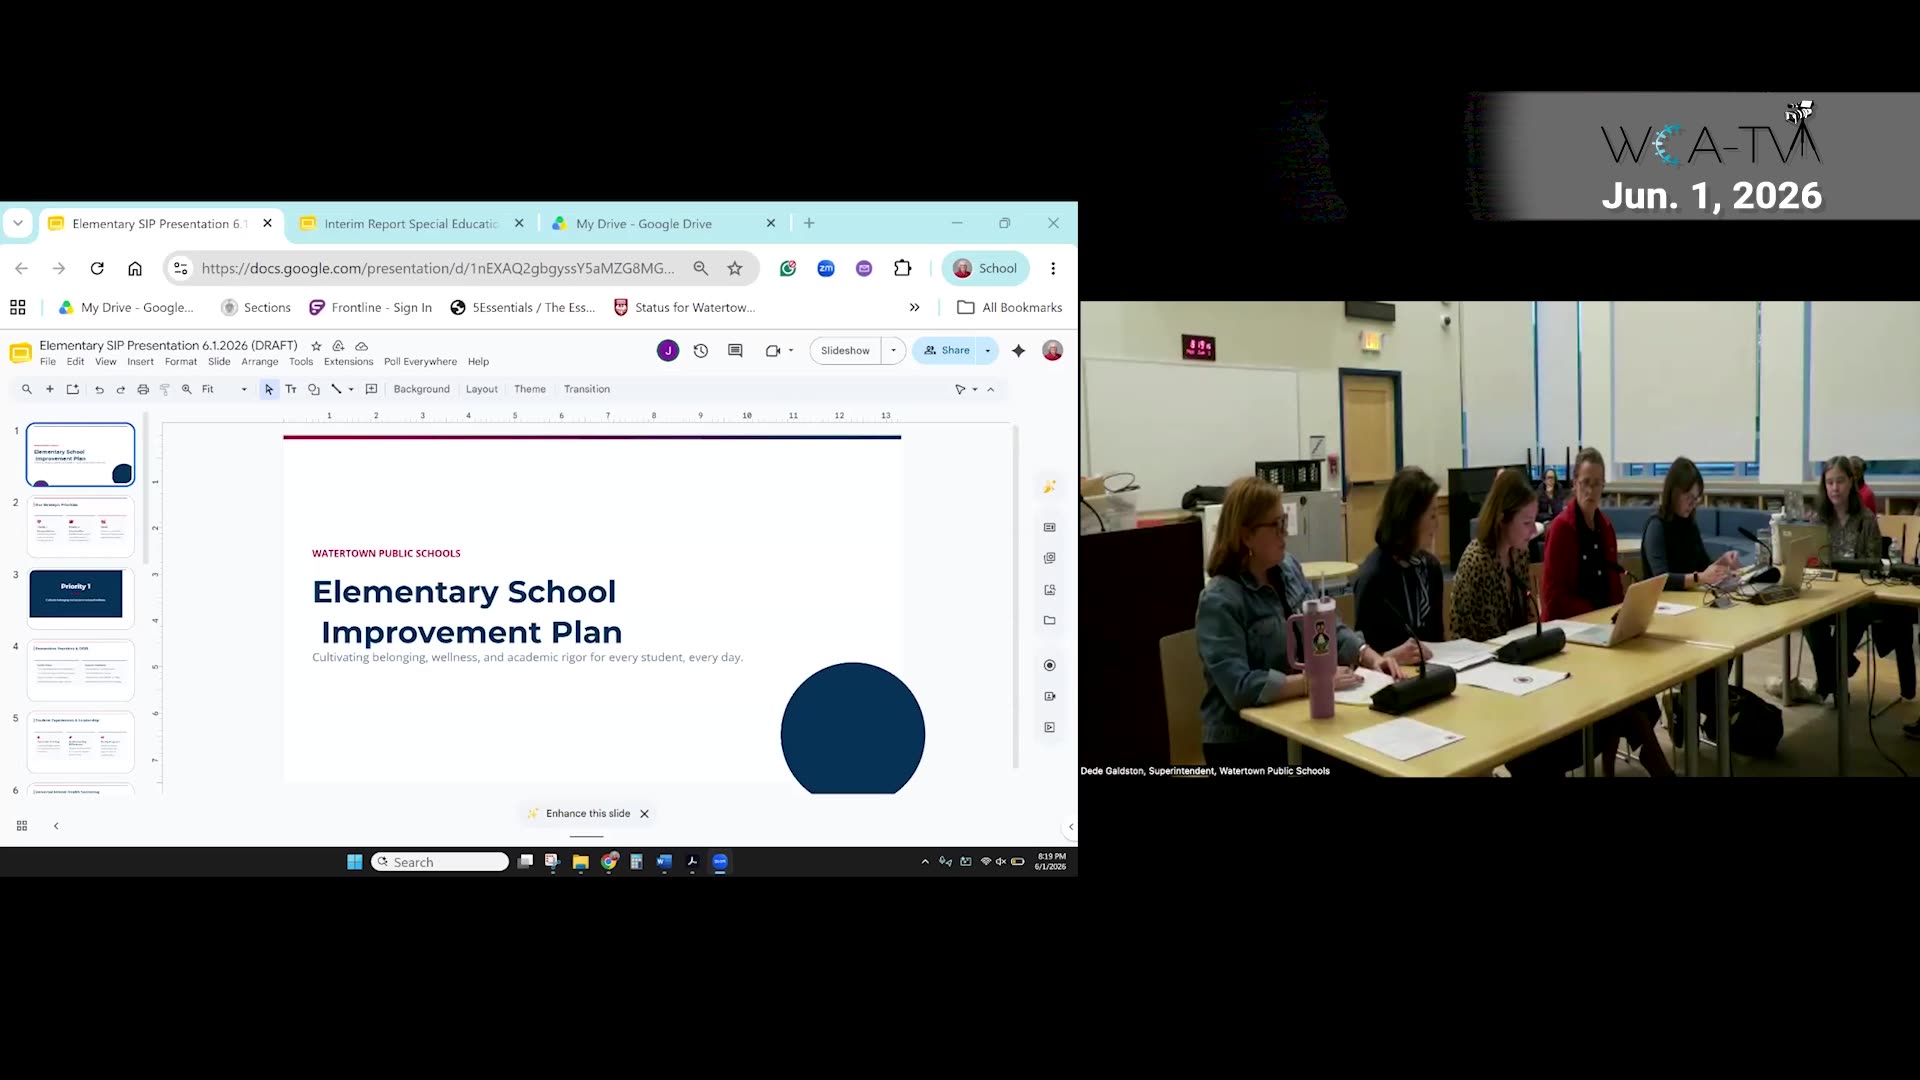
Task: Open the comments panel icon
Action: [x=735, y=350]
